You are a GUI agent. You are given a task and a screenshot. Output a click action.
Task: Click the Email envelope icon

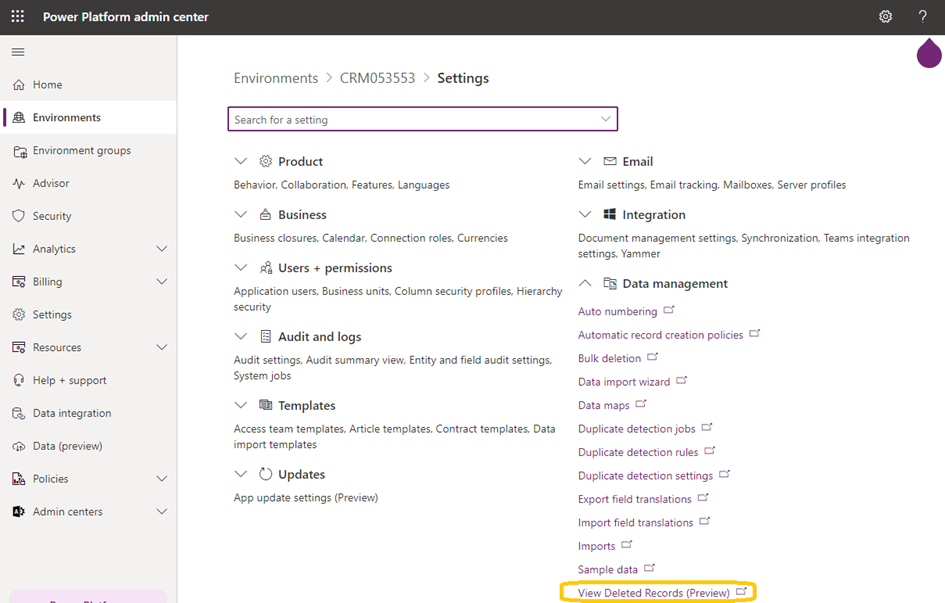610,161
